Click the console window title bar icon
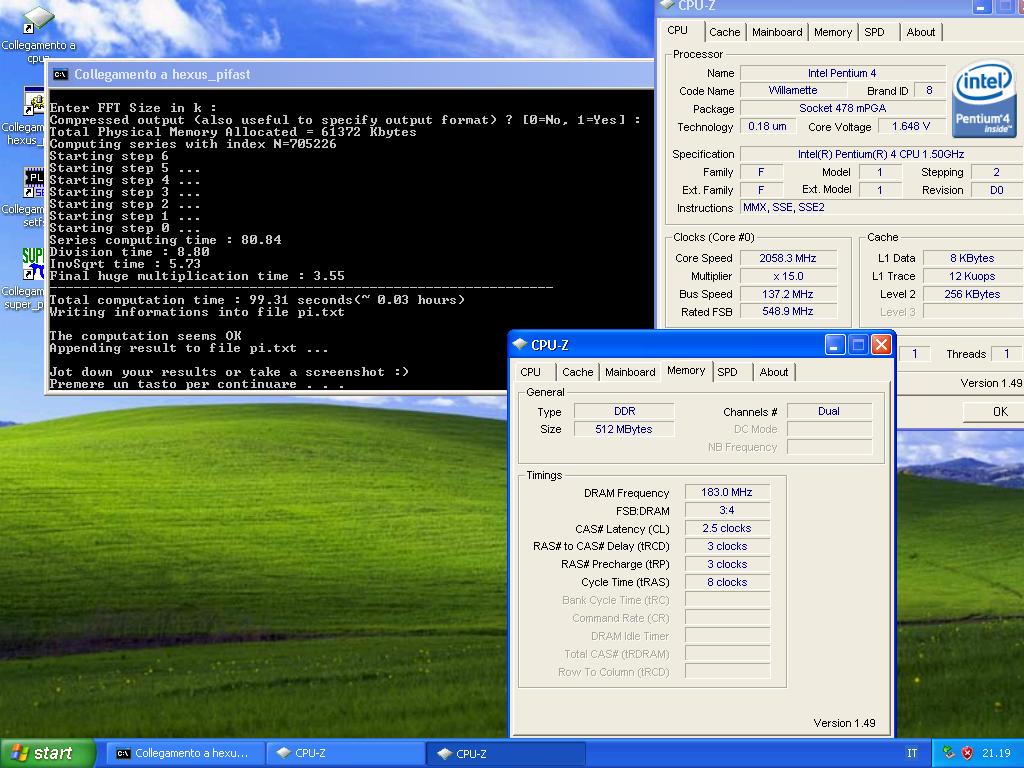 (60, 74)
